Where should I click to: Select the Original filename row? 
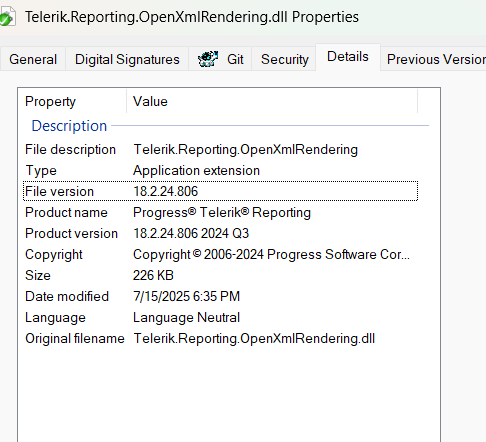coord(220,338)
